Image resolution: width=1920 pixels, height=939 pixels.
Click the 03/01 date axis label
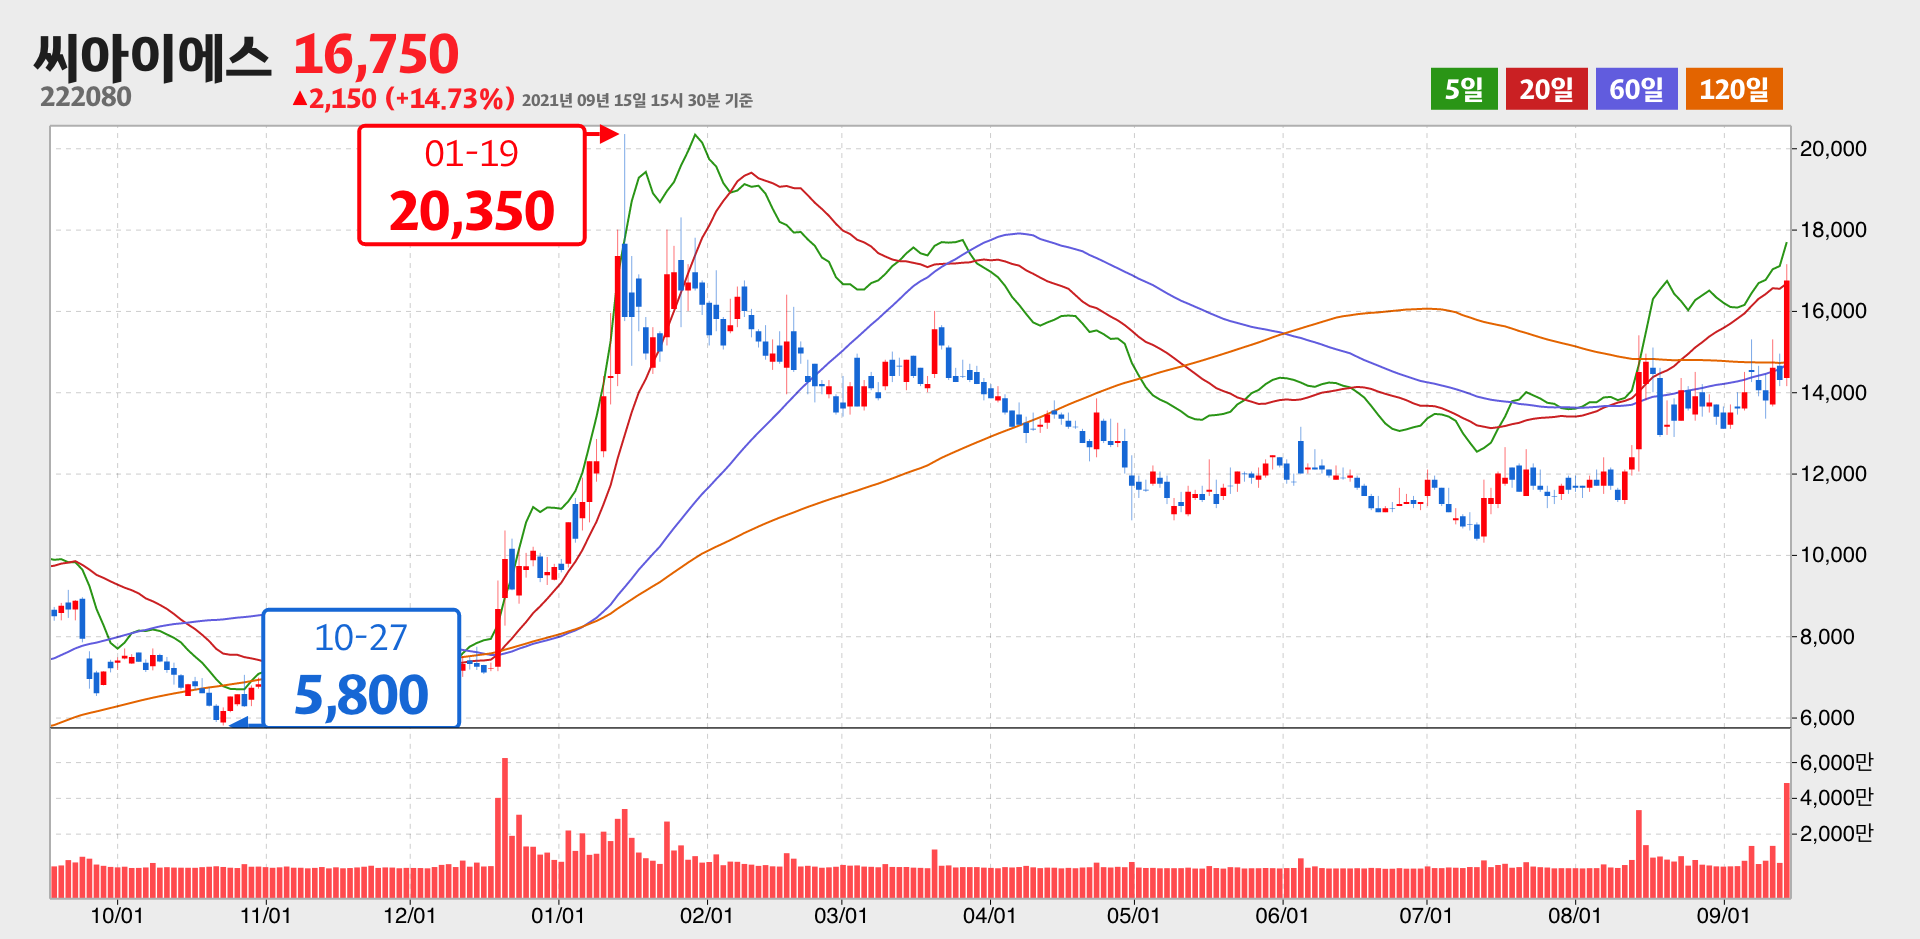tap(840, 916)
